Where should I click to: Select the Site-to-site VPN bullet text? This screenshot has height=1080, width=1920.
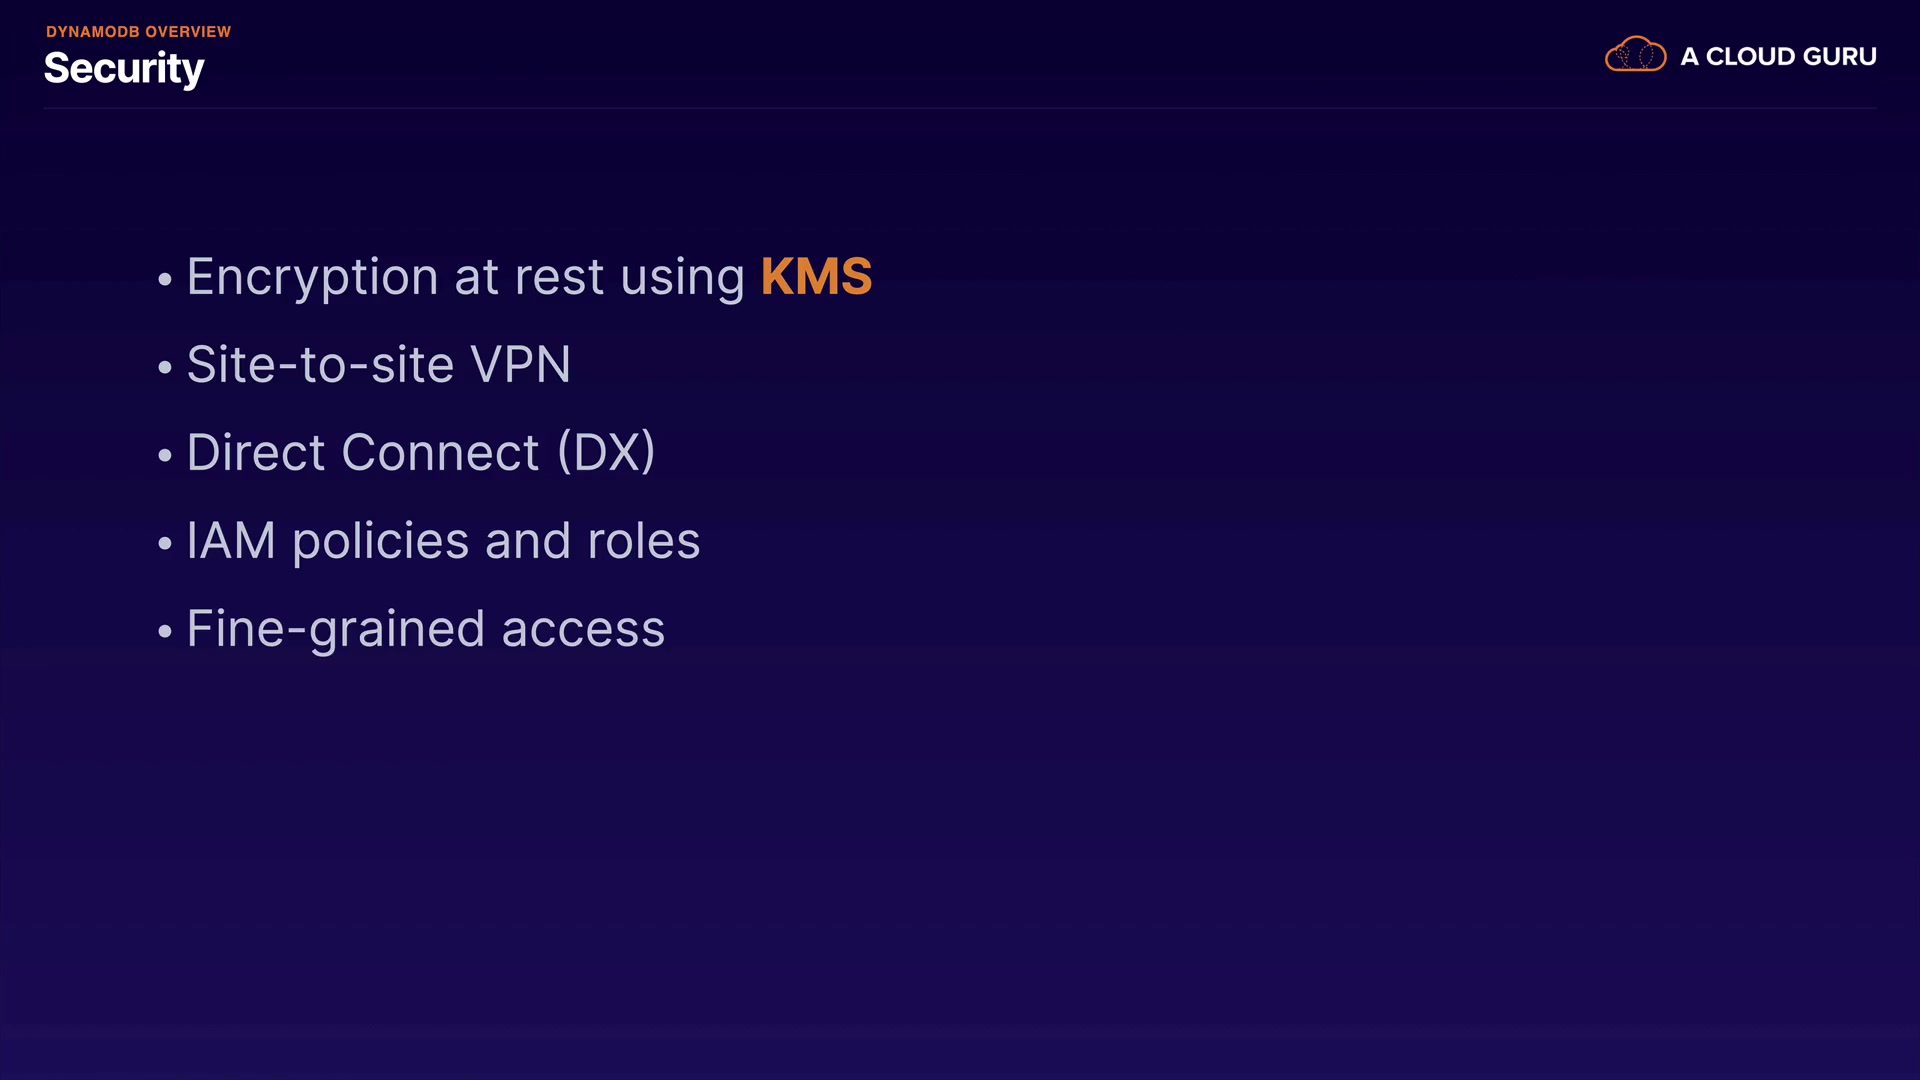click(x=378, y=365)
